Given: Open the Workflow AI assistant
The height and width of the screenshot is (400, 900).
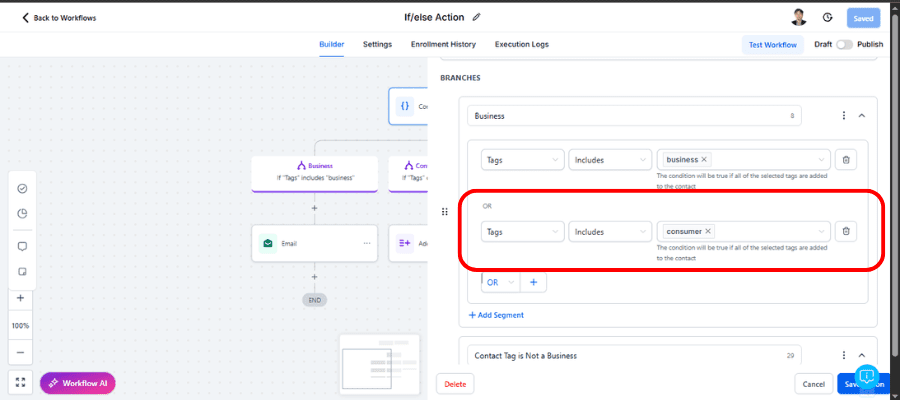Looking at the screenshot, I should click(79, 382).
